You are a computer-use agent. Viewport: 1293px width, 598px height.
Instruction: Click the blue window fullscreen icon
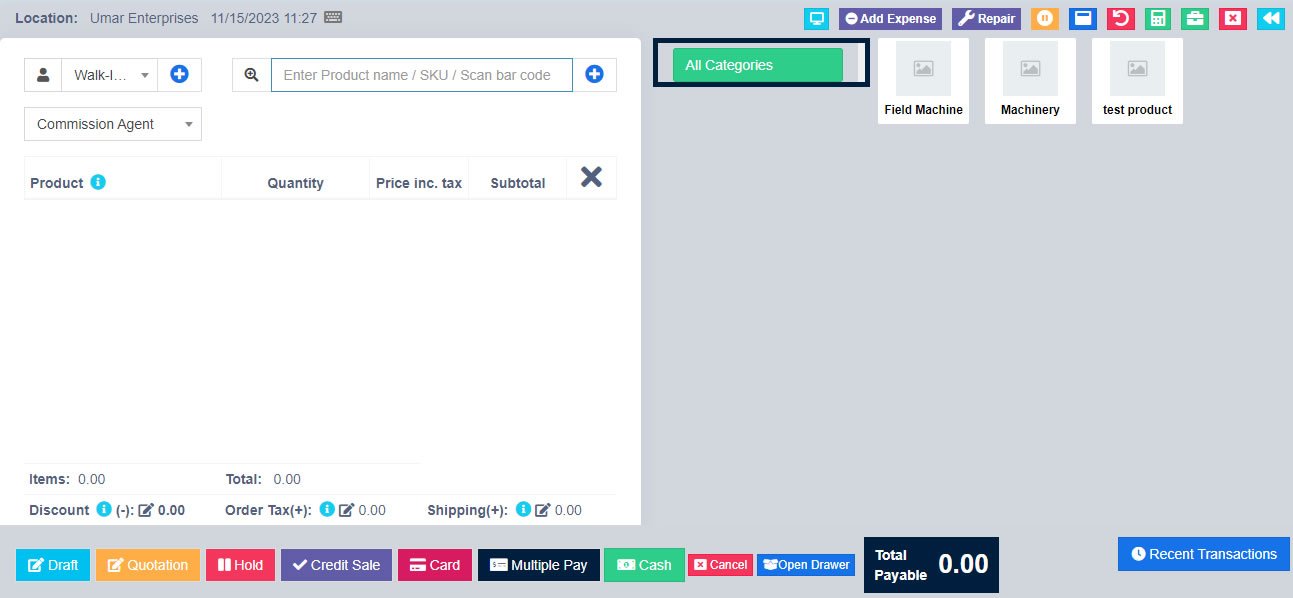(1082, 18)
